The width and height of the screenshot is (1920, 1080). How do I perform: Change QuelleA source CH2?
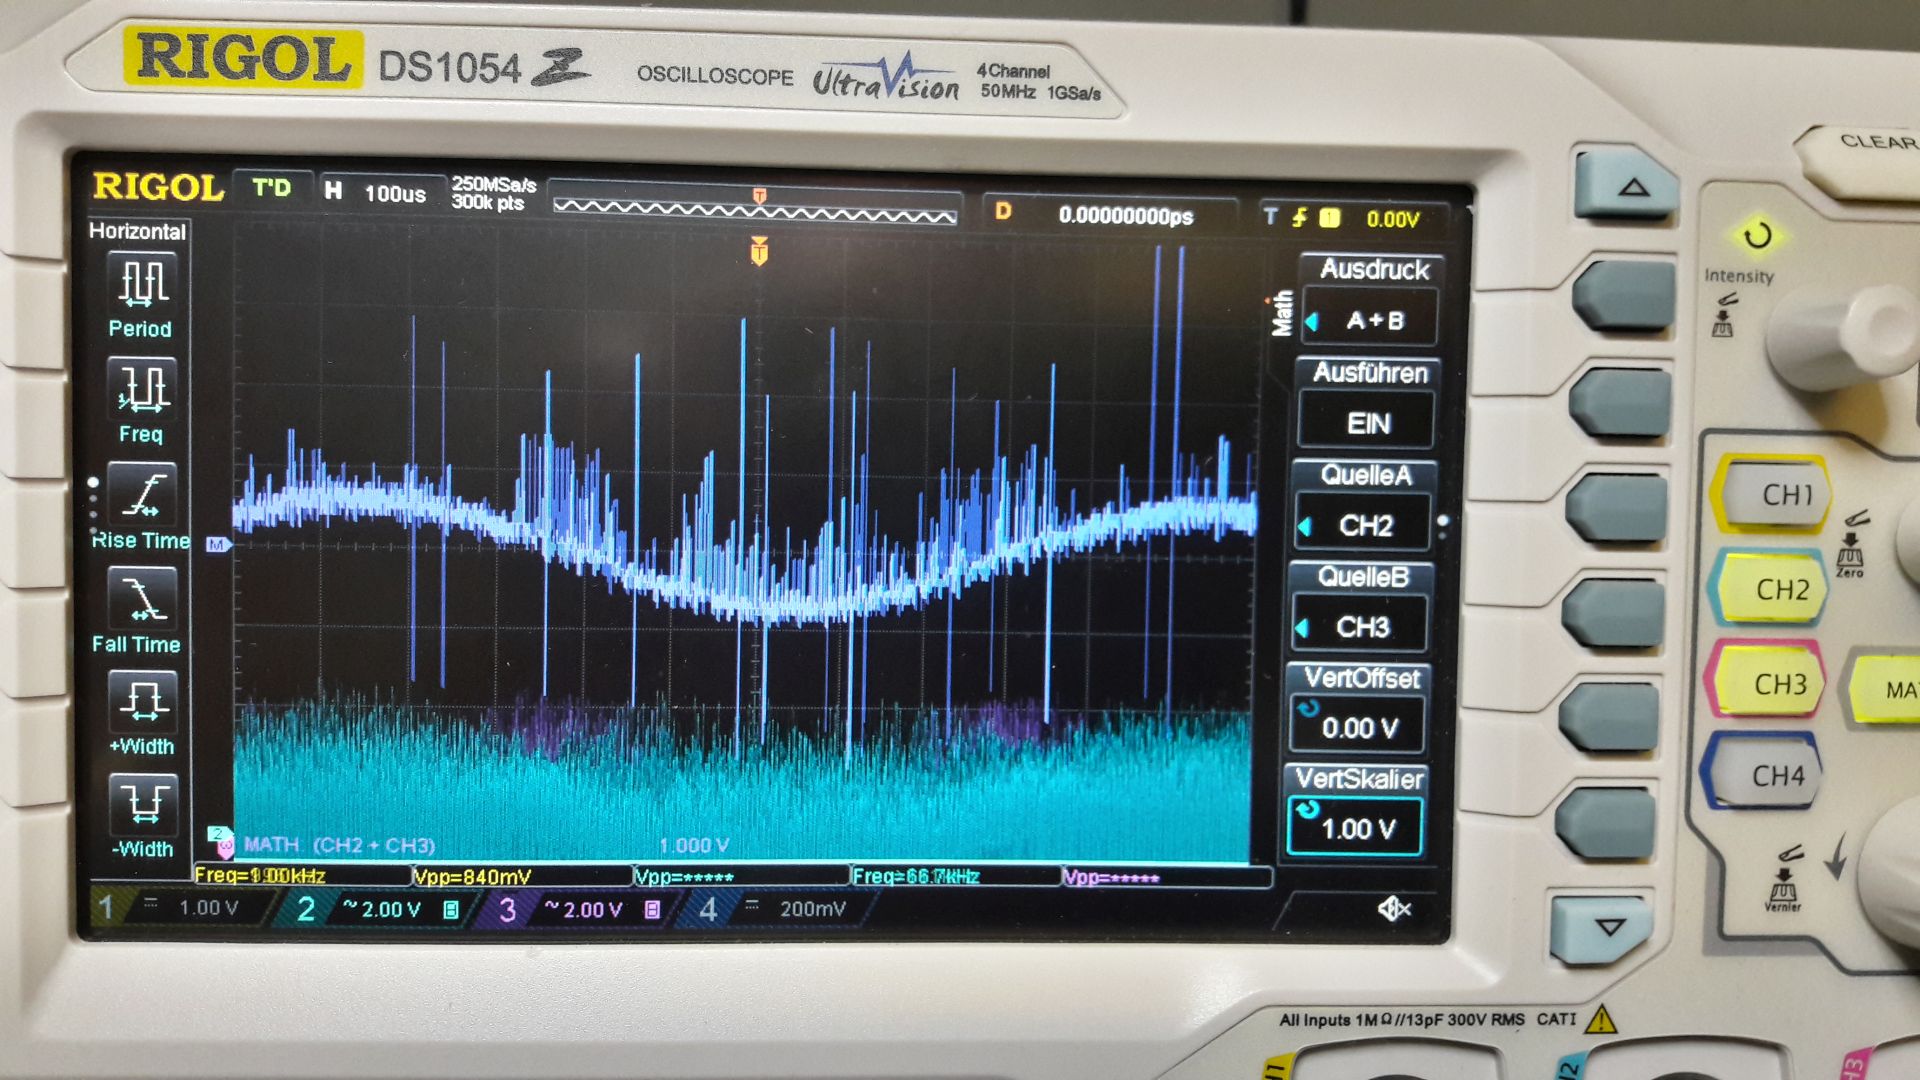(x=1363, y=525)
